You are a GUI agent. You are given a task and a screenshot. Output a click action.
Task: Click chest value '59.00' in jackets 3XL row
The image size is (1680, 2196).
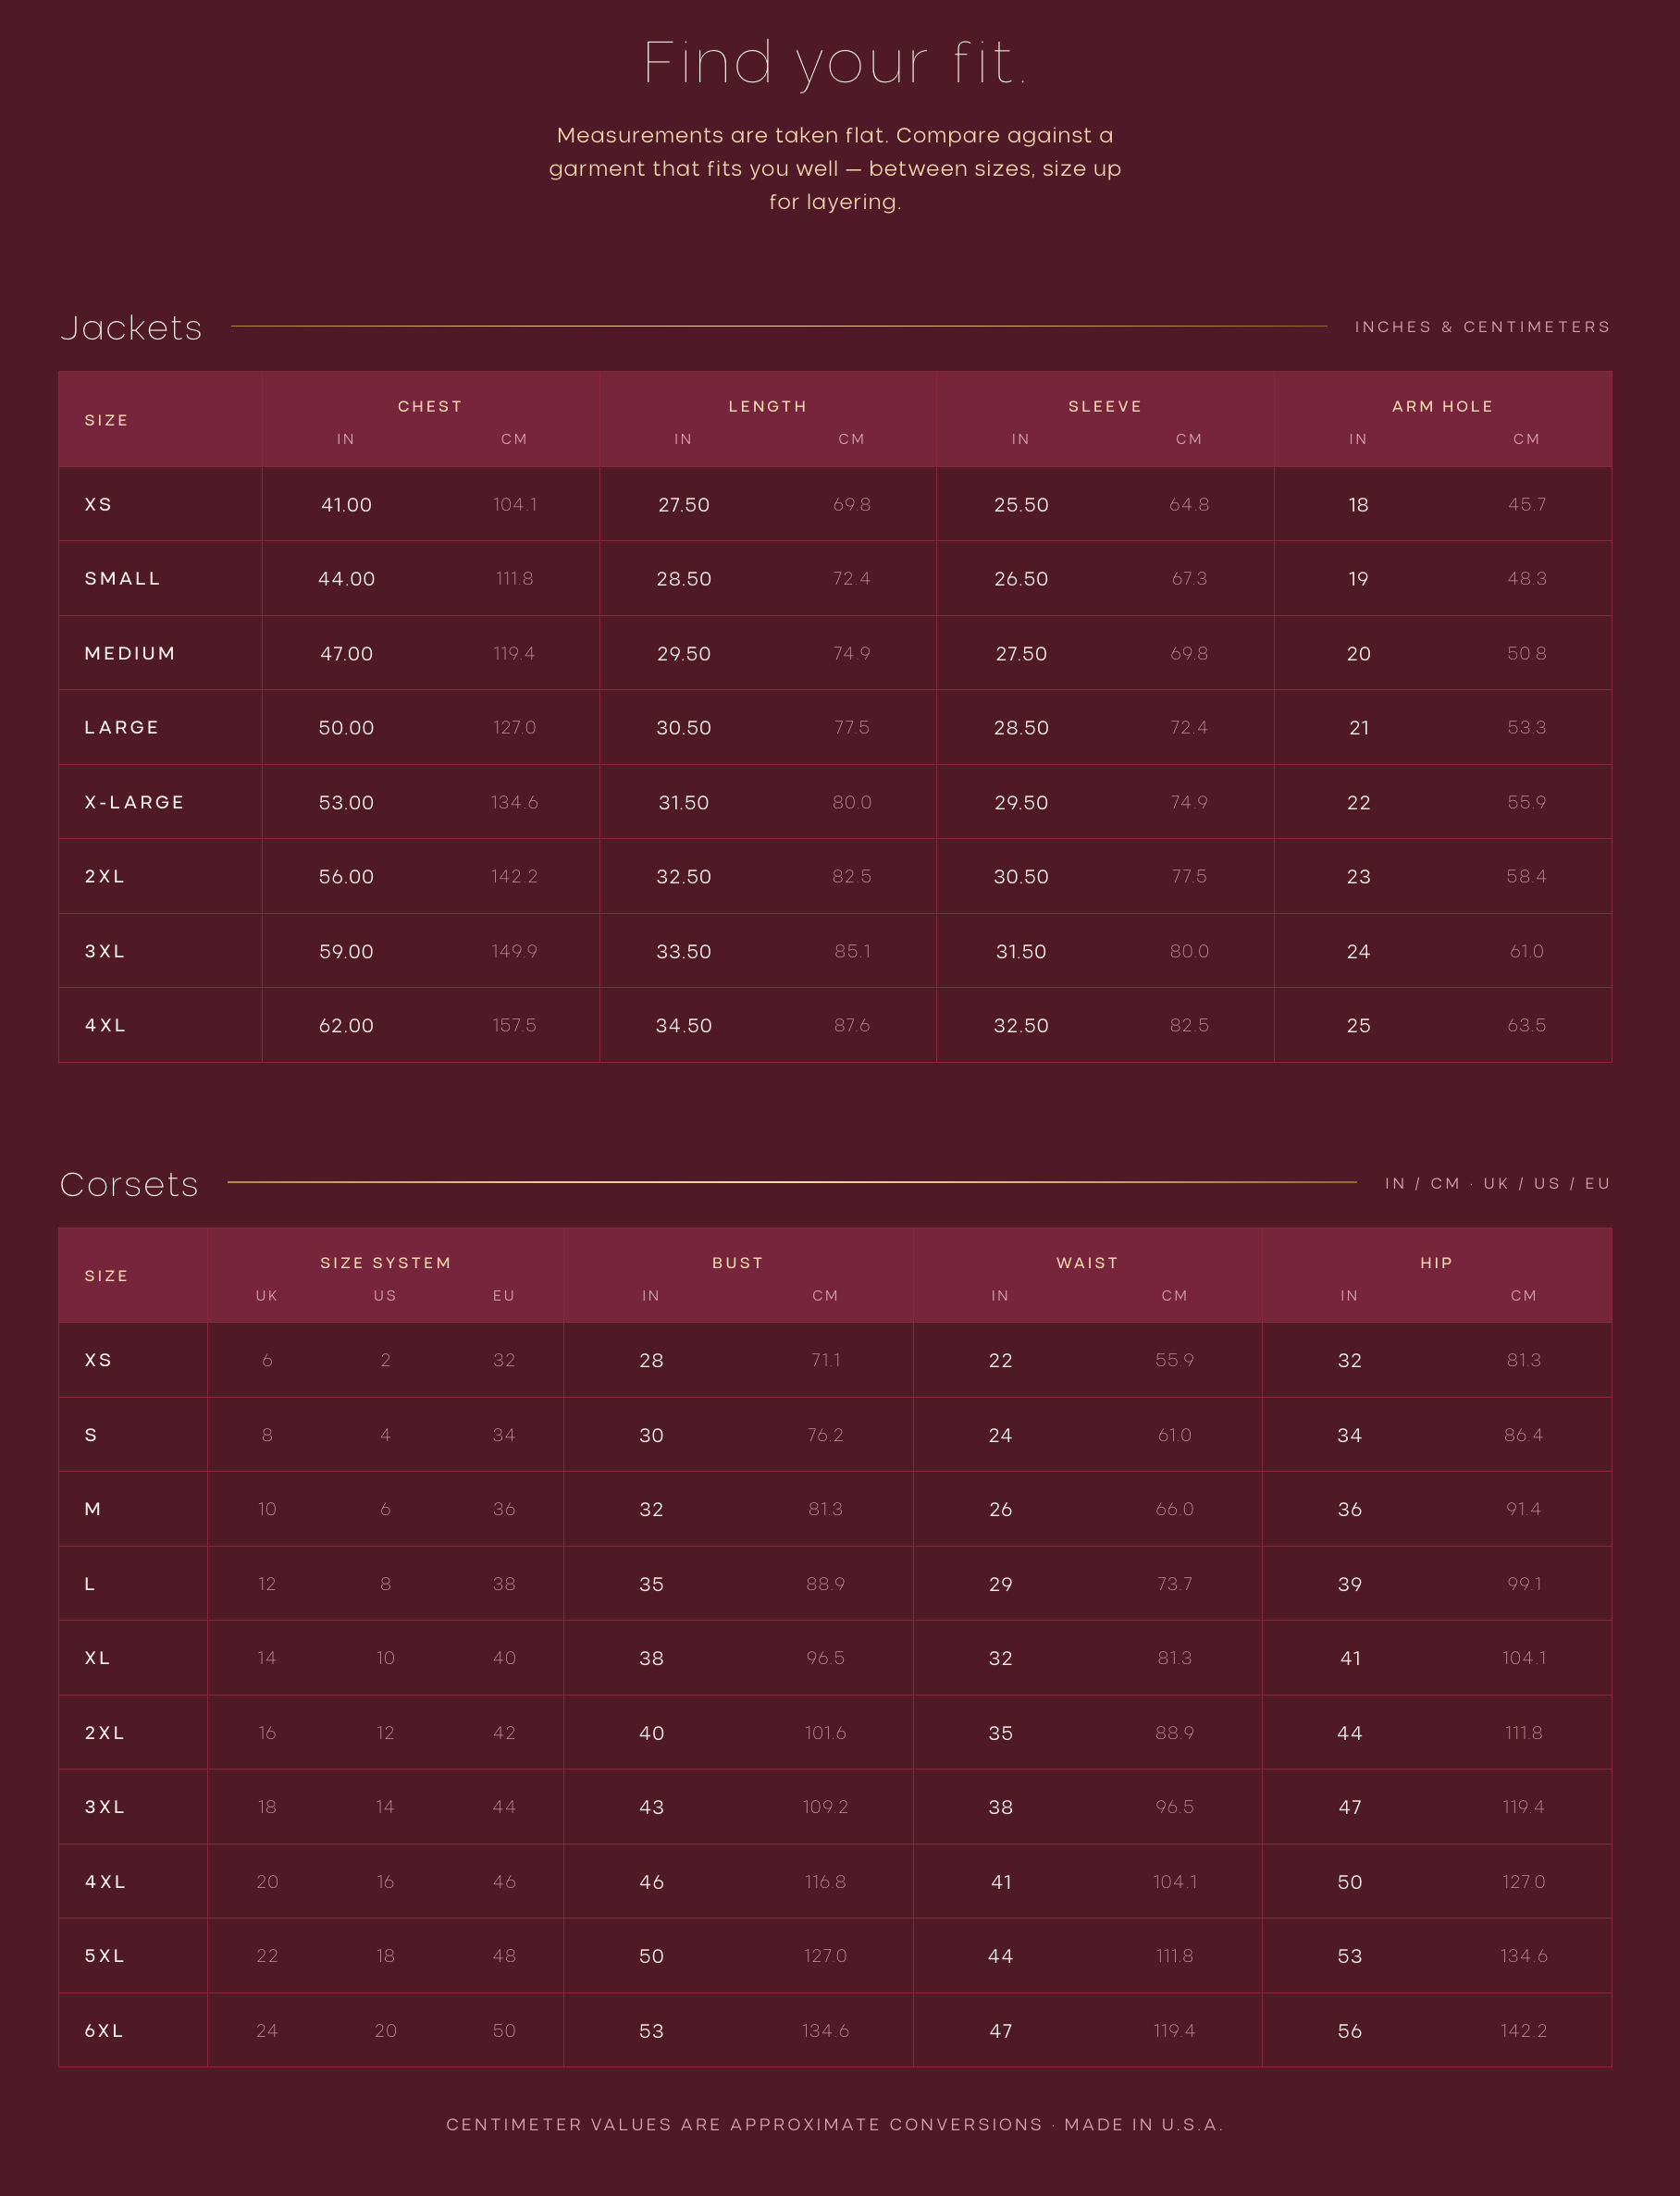click(346, 952)
